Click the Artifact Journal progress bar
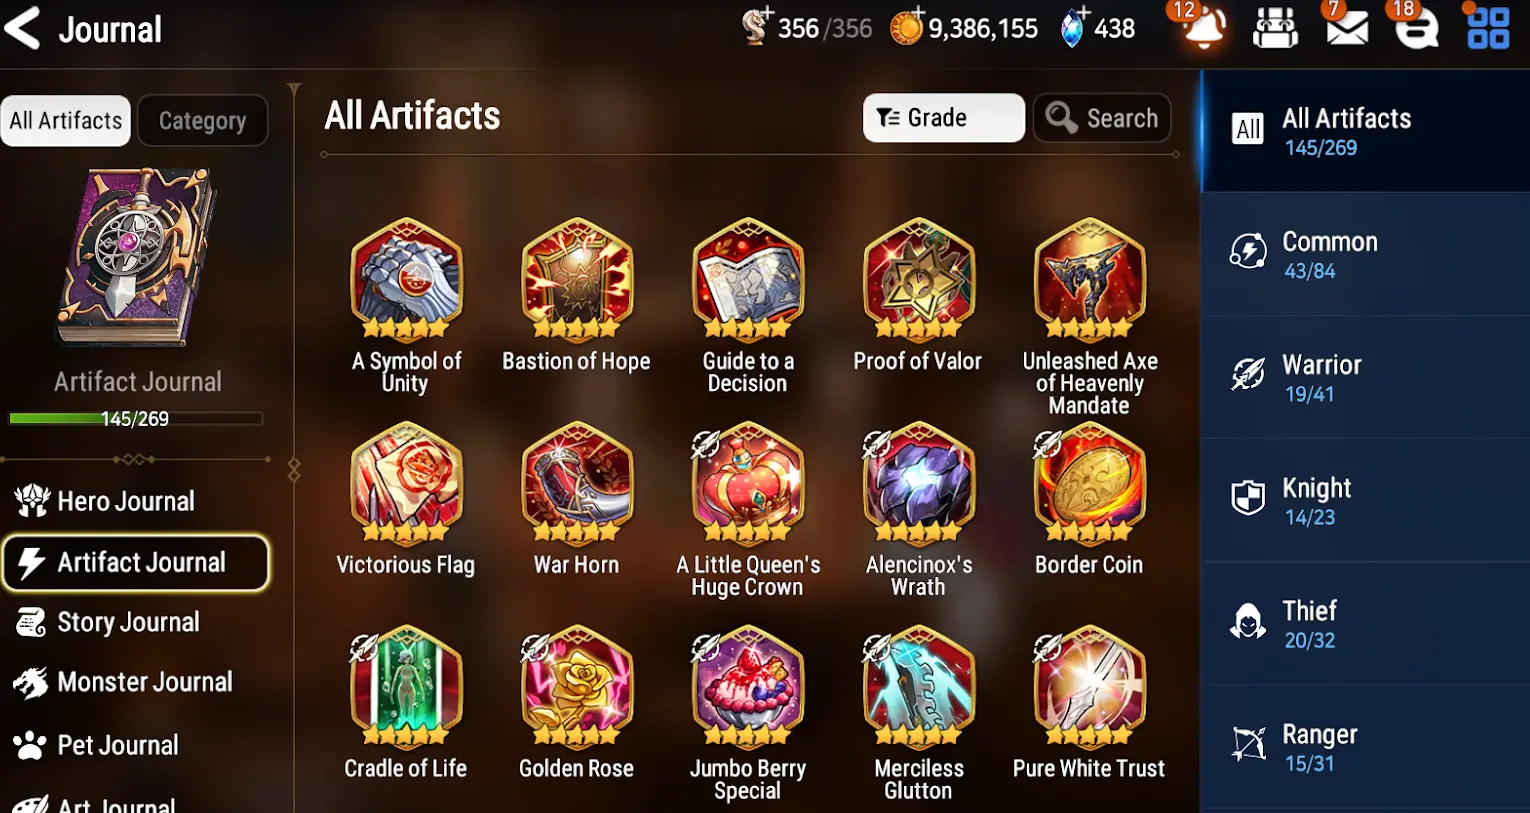 (x=136, y=419)
